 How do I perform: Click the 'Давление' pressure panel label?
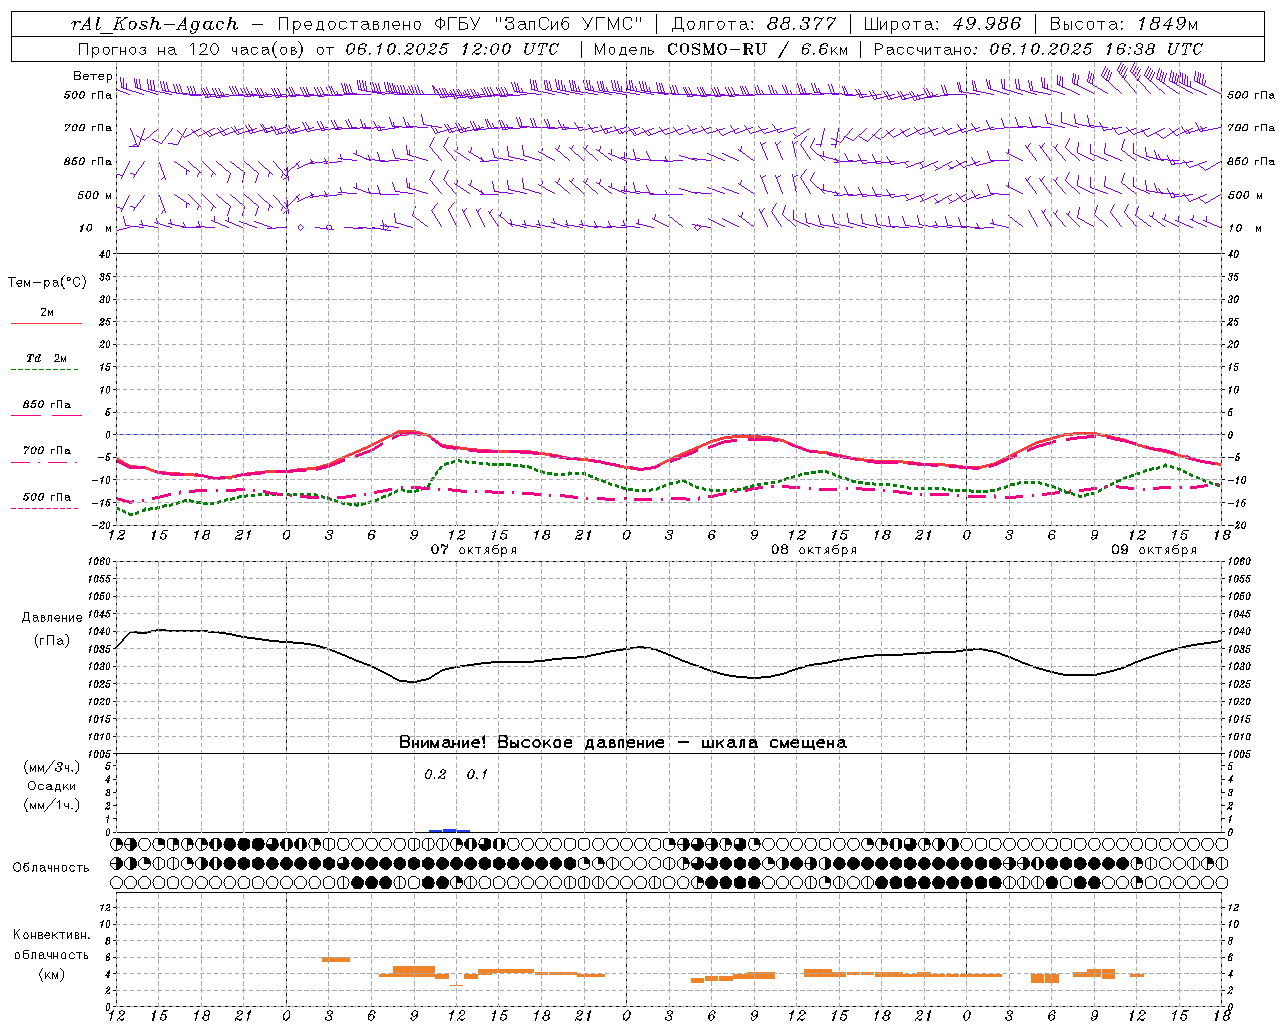pyautogui.click(x=52, y=618)
